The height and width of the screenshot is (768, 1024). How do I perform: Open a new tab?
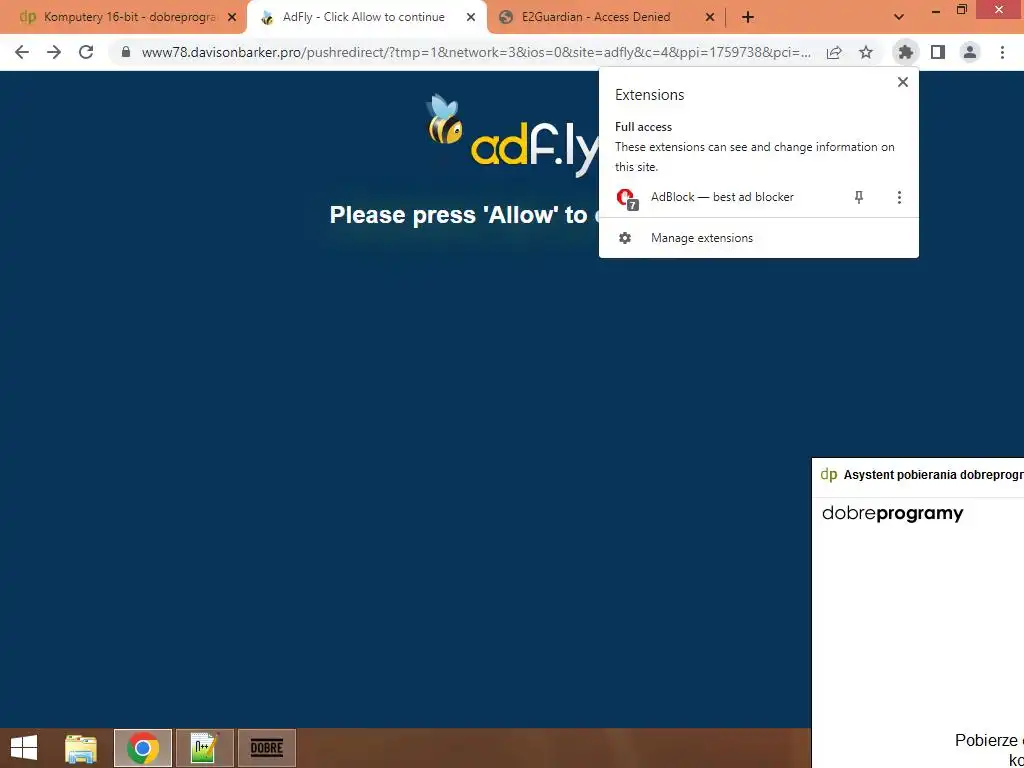pos(748,18)
